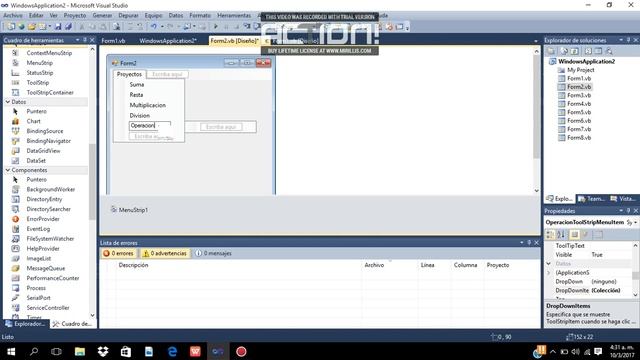Viewport: 640px width, 360px height.
Task: Select BindingSource in the toolbox
Action: click(x=45, y=131)
